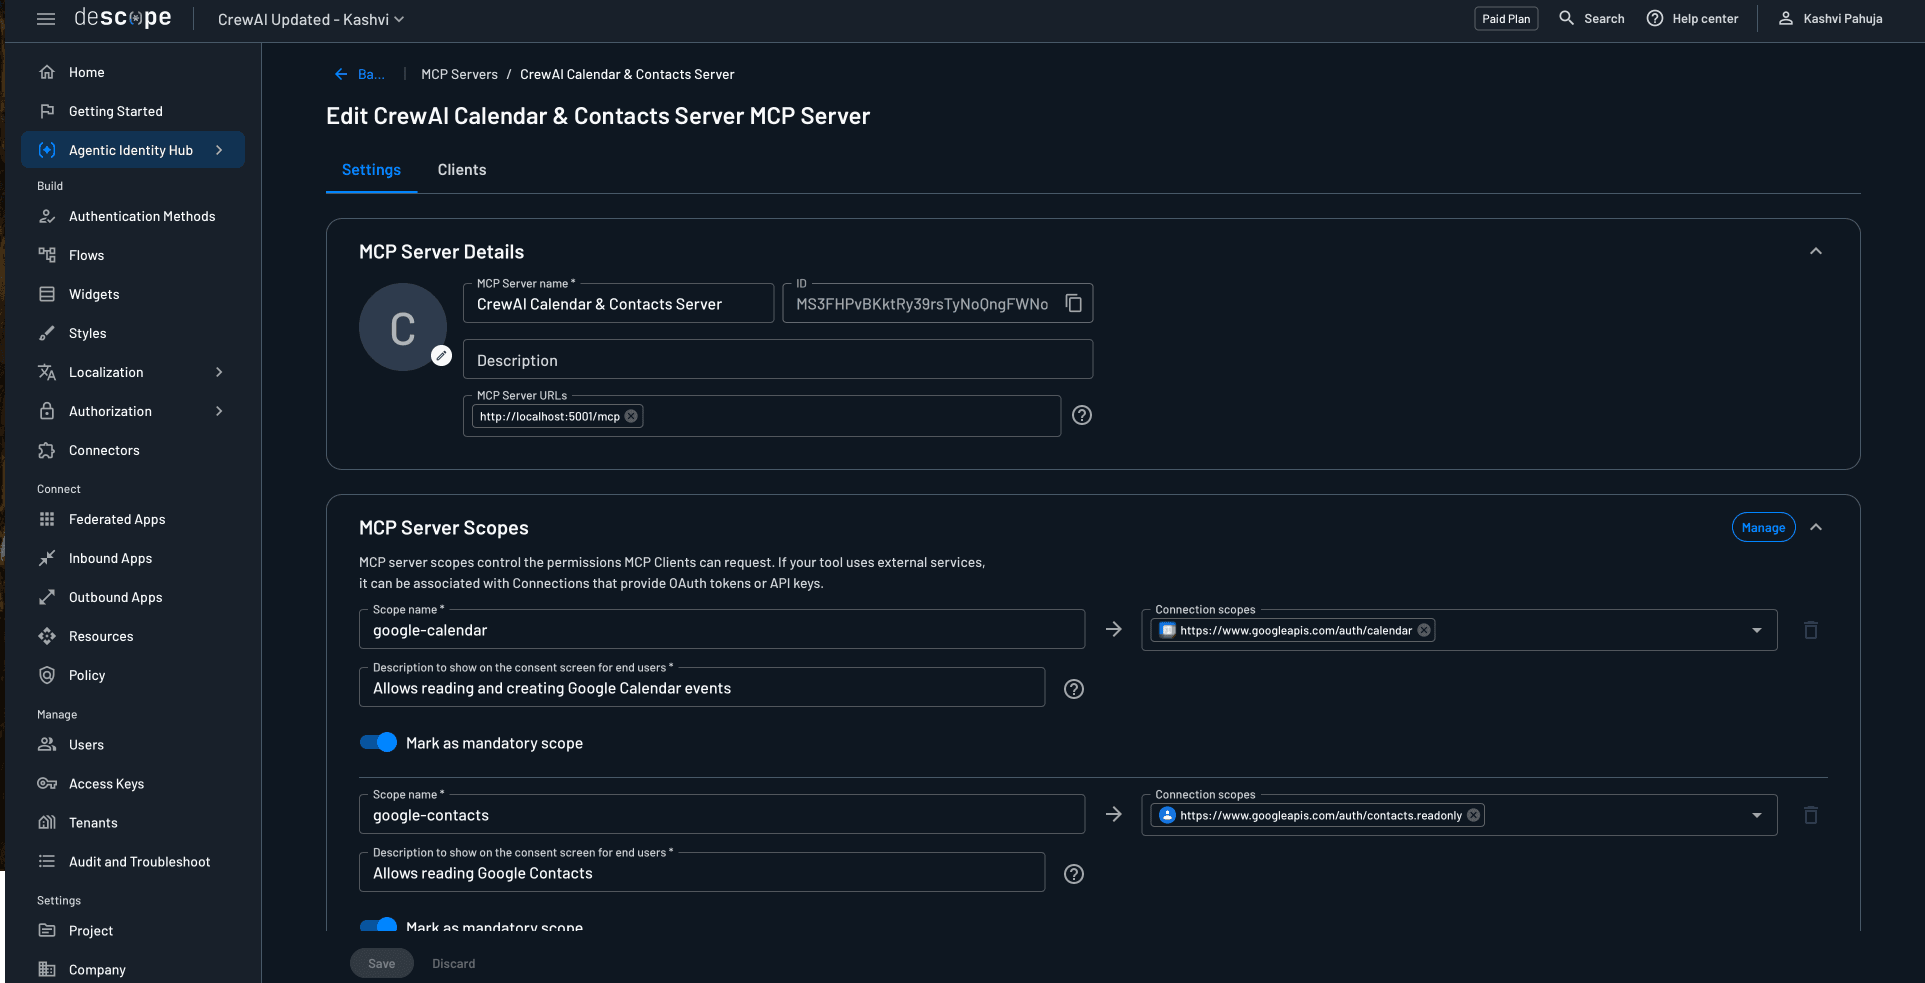Click the Federated Apps grid icon
The image size is (1925, 983).
tap(47, 519)
